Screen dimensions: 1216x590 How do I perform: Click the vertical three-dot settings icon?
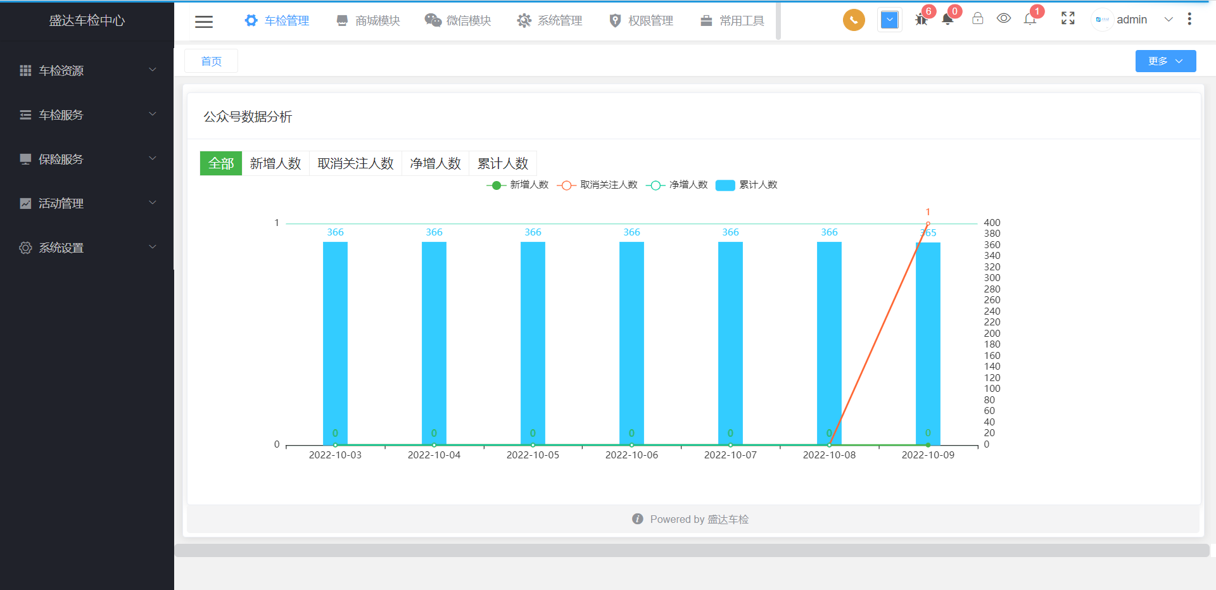click(1189, 19)
